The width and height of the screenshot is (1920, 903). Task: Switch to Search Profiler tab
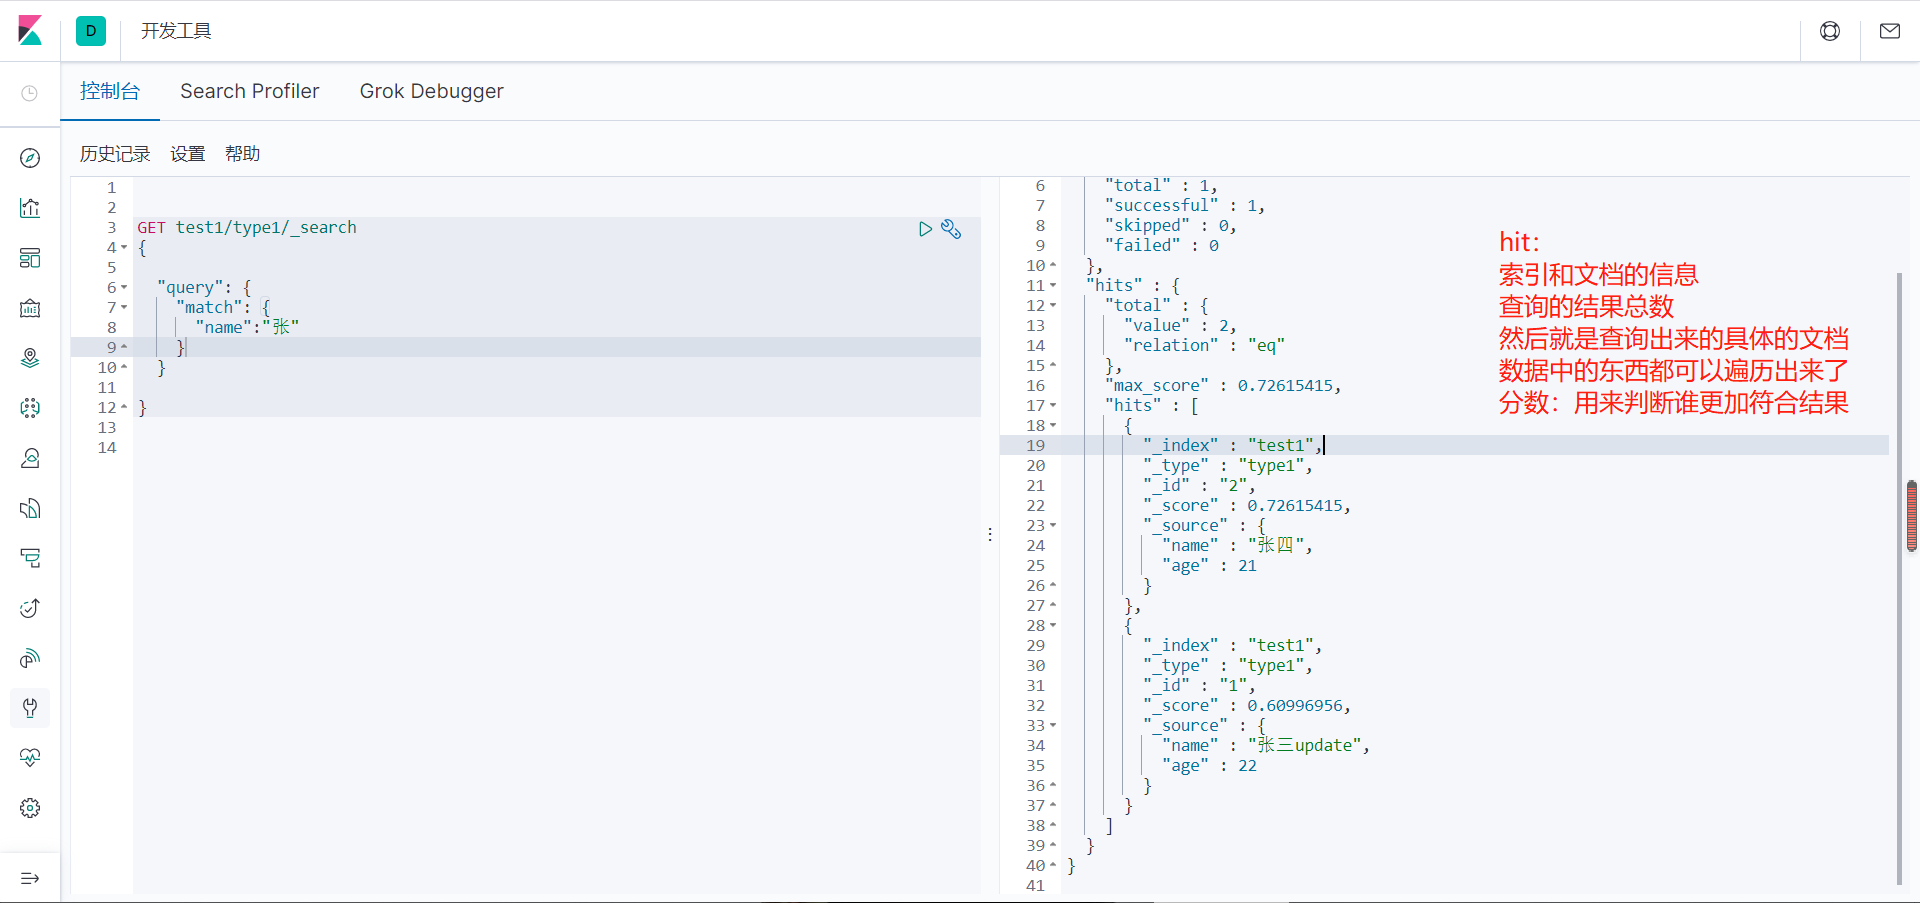tap(250, 91)
